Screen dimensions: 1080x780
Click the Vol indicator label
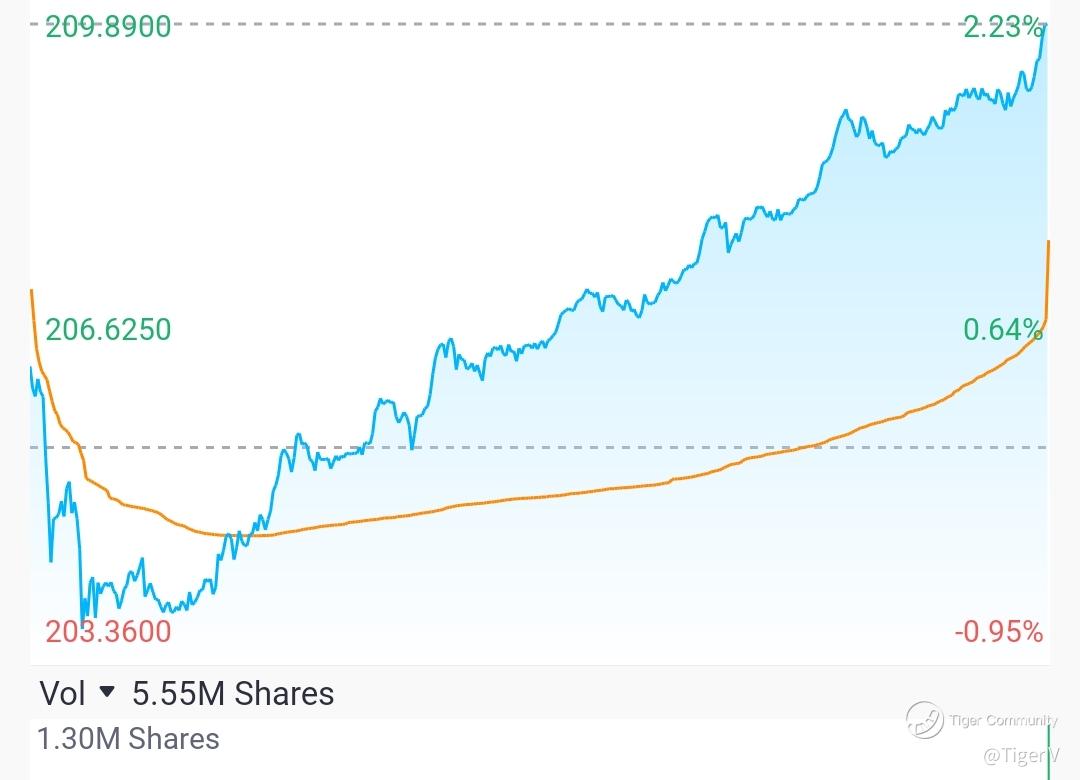[x=63, y=693]
